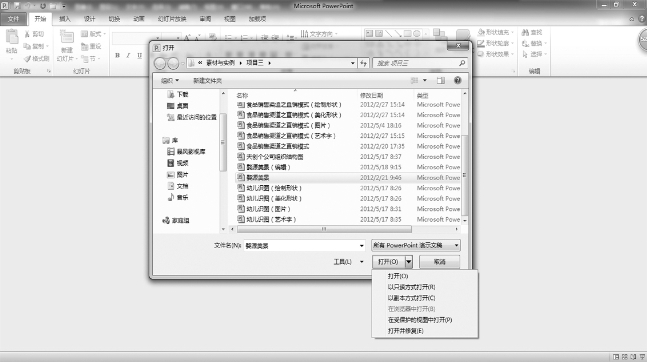647x362 pixels.
Task: Open the 节 (Section) dropdown in ribbon
Action: click(x=91, y=59)
